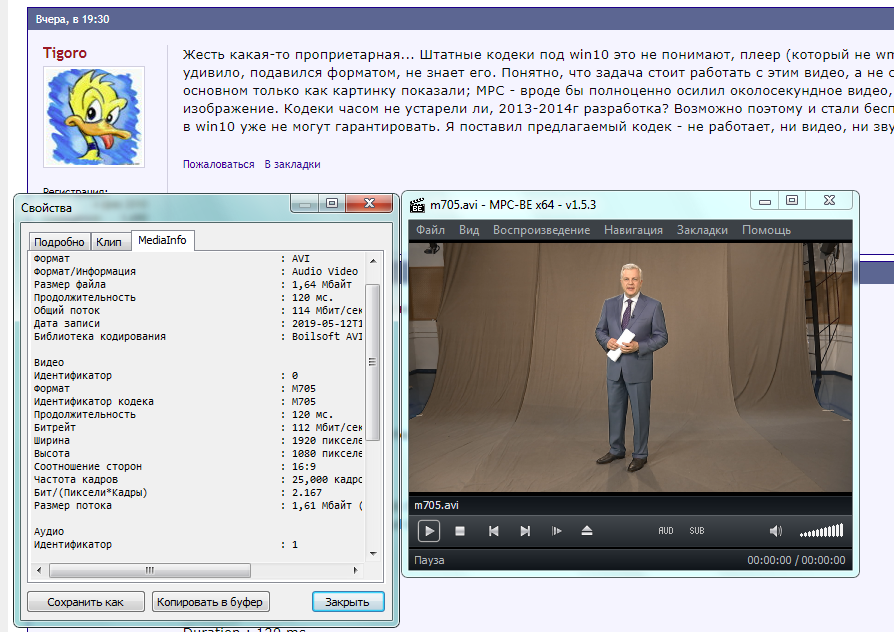This screenshot has width=894, height=632.
Task: Click the Копировать в буфер button
Action: pyautogui.click(x=211, y=602)
